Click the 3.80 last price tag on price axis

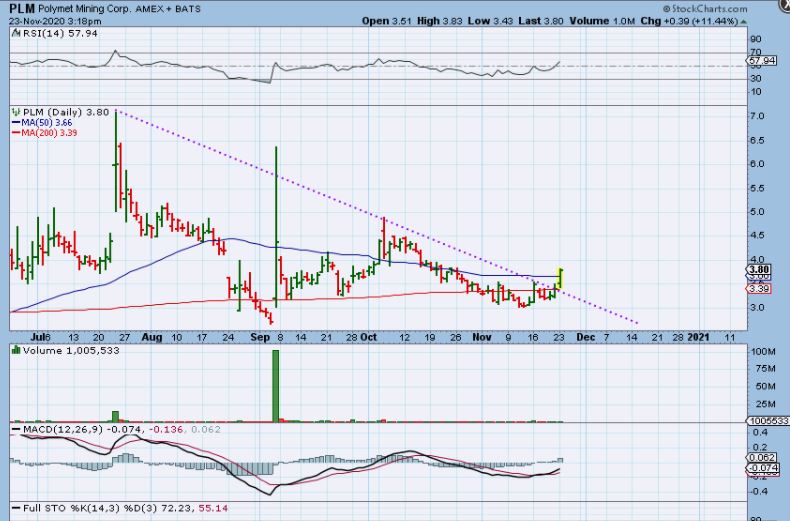(760, 270)
